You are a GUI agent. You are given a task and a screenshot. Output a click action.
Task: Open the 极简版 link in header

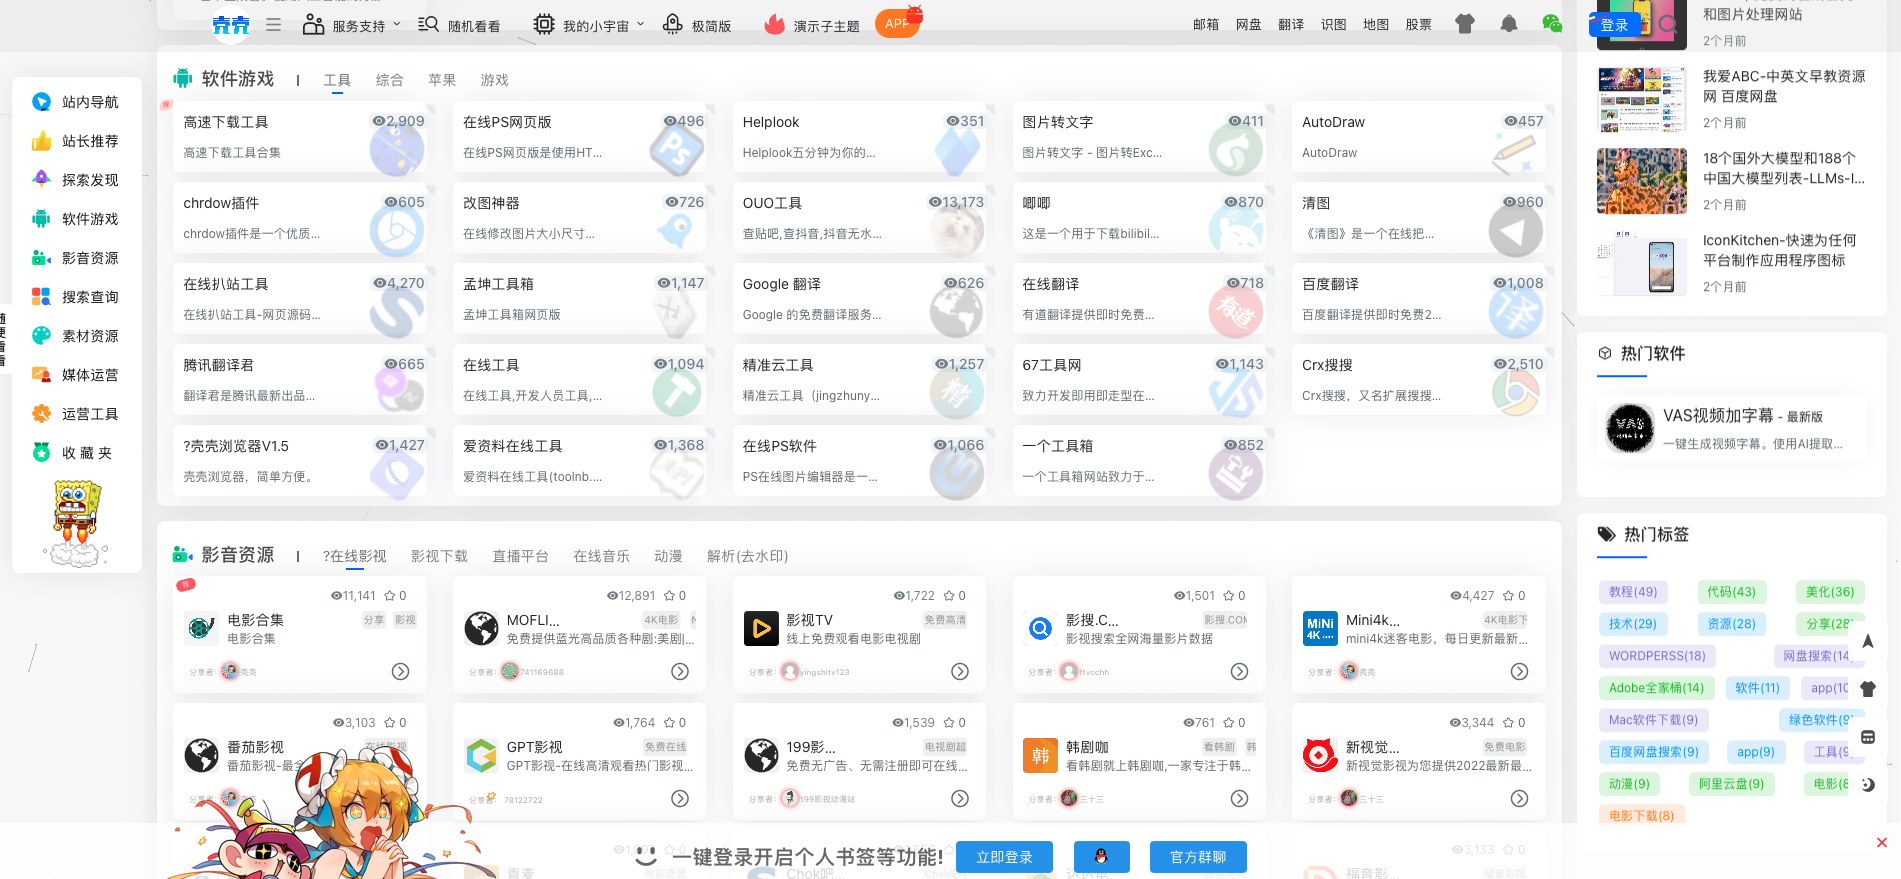coord(697,26)
